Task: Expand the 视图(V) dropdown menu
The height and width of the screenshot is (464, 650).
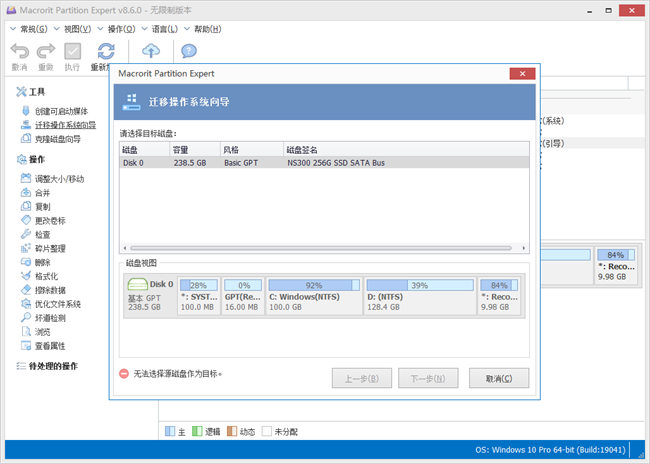Action: (x=77, y=29)
